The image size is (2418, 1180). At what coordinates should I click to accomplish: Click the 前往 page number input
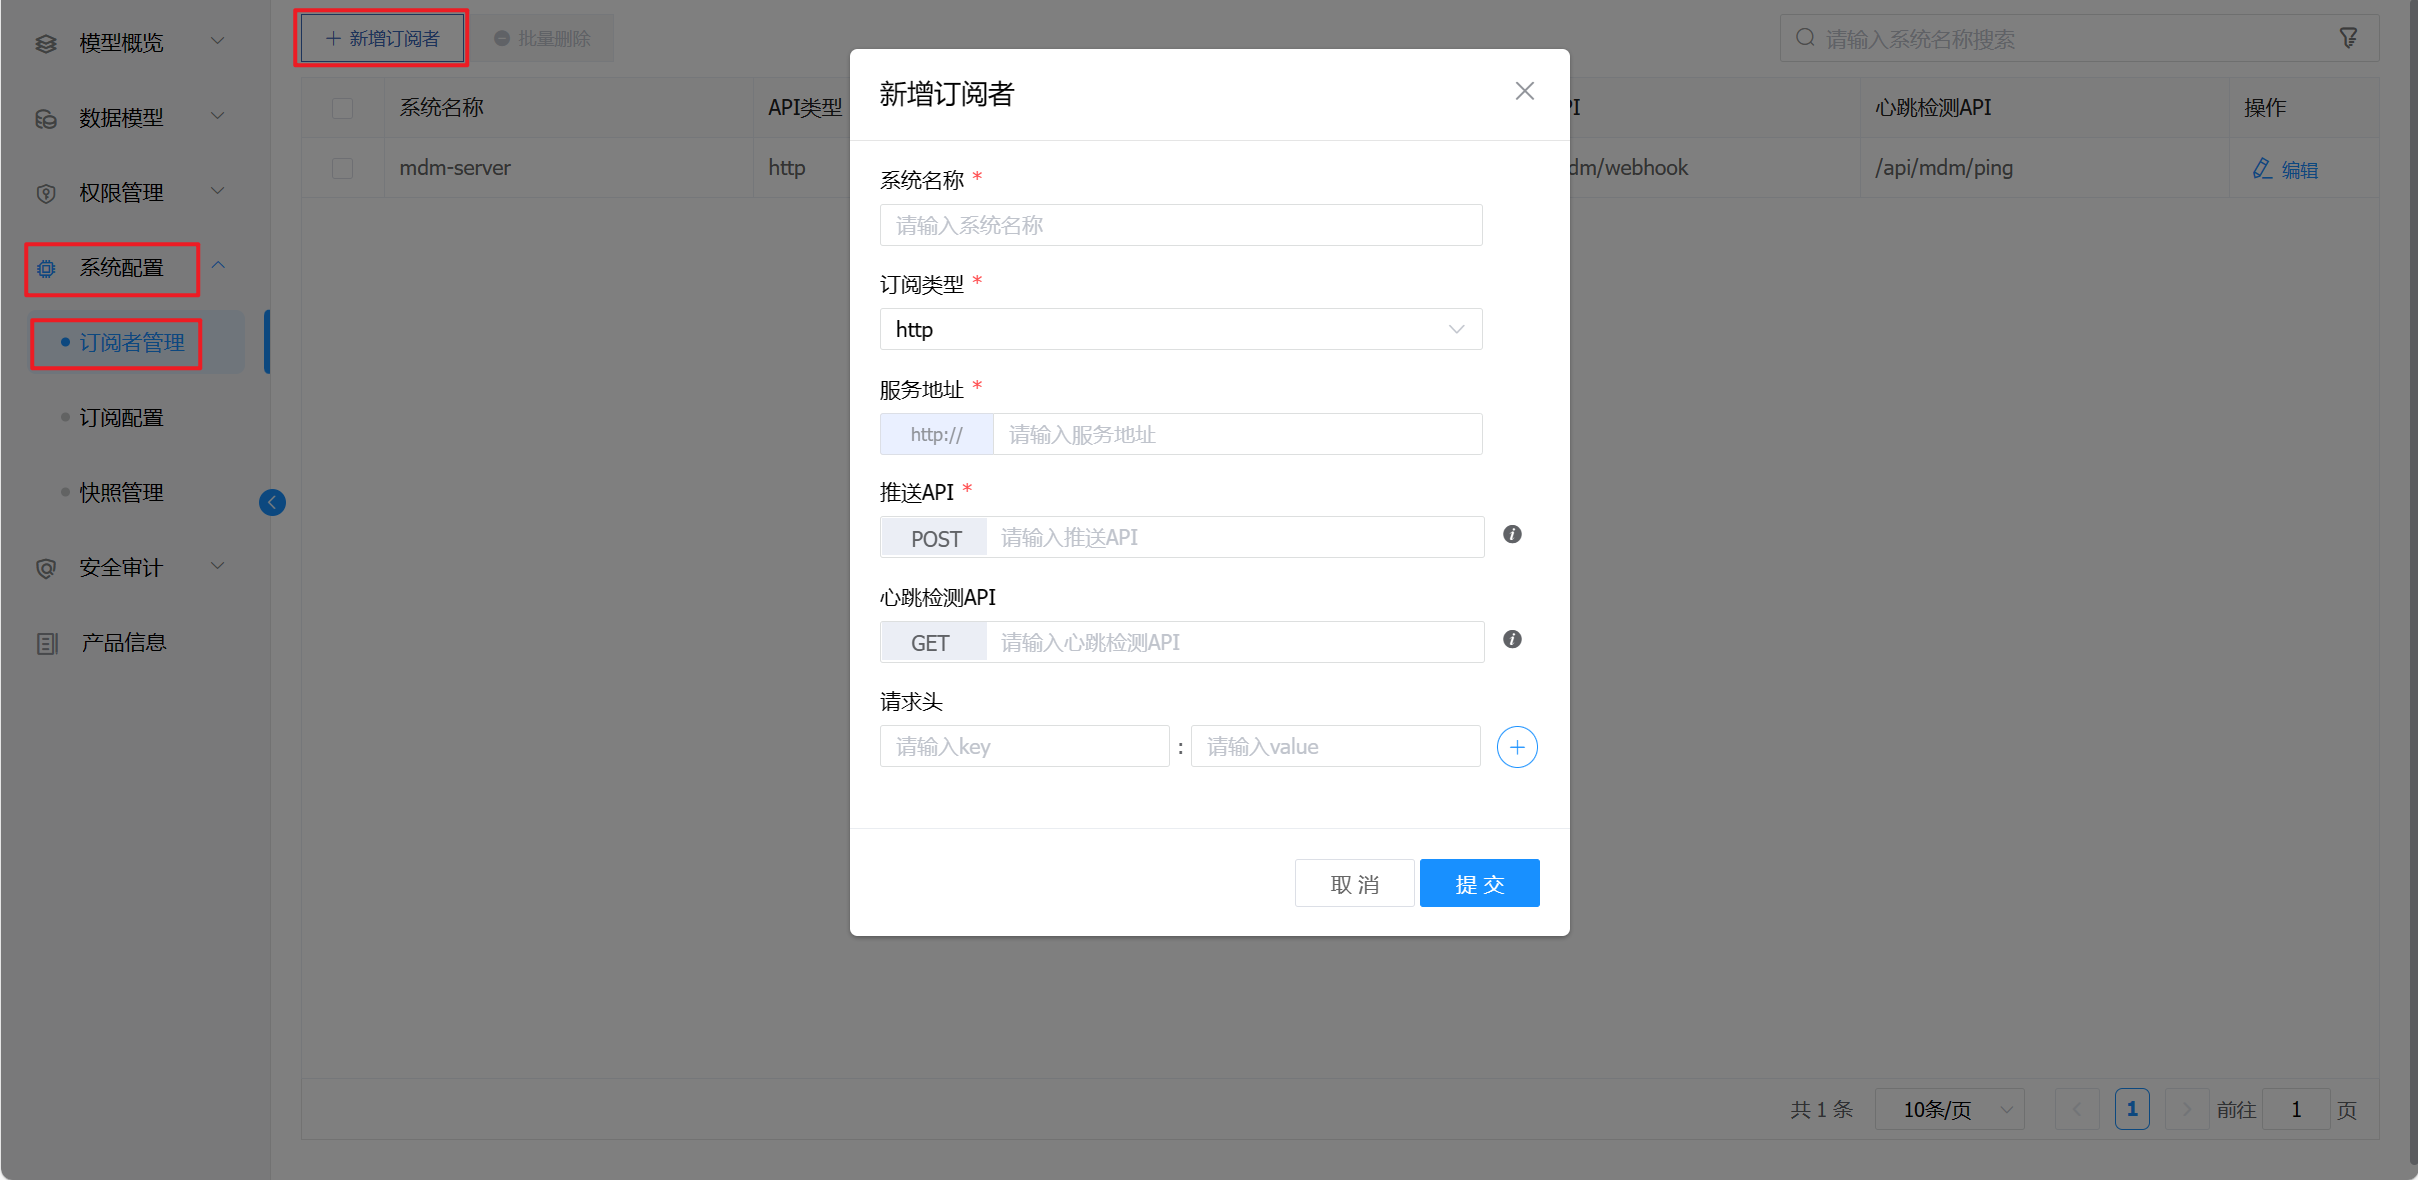[2296, 1109]
